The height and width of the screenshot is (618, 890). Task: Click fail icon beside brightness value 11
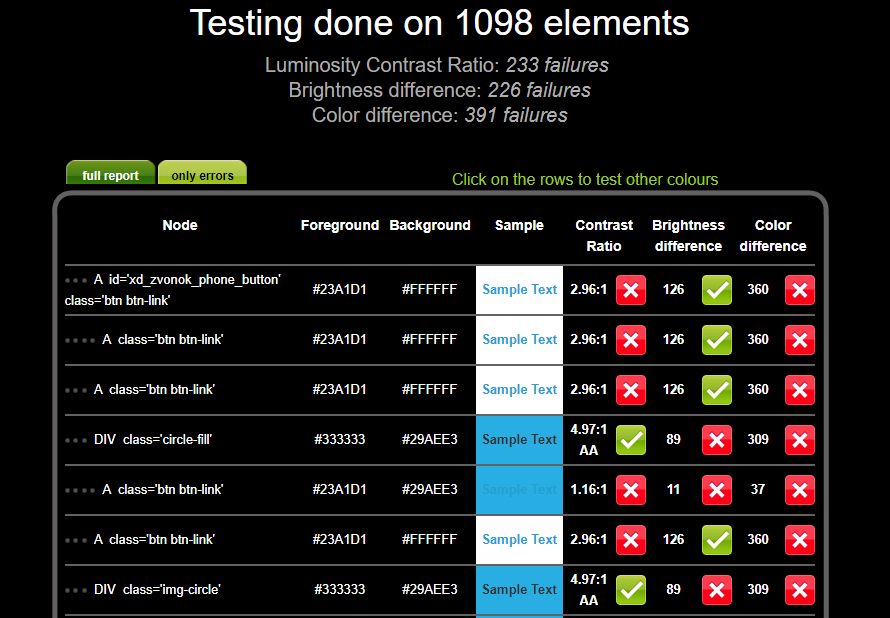coord(716,490)
